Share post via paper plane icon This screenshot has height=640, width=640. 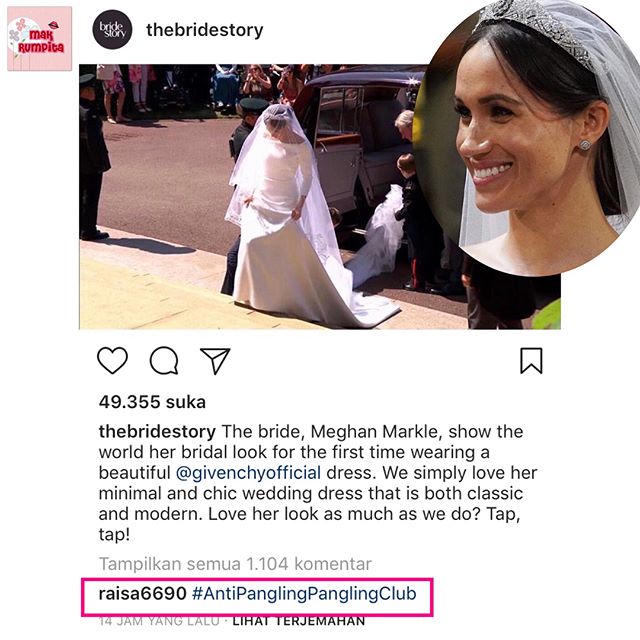215,361
